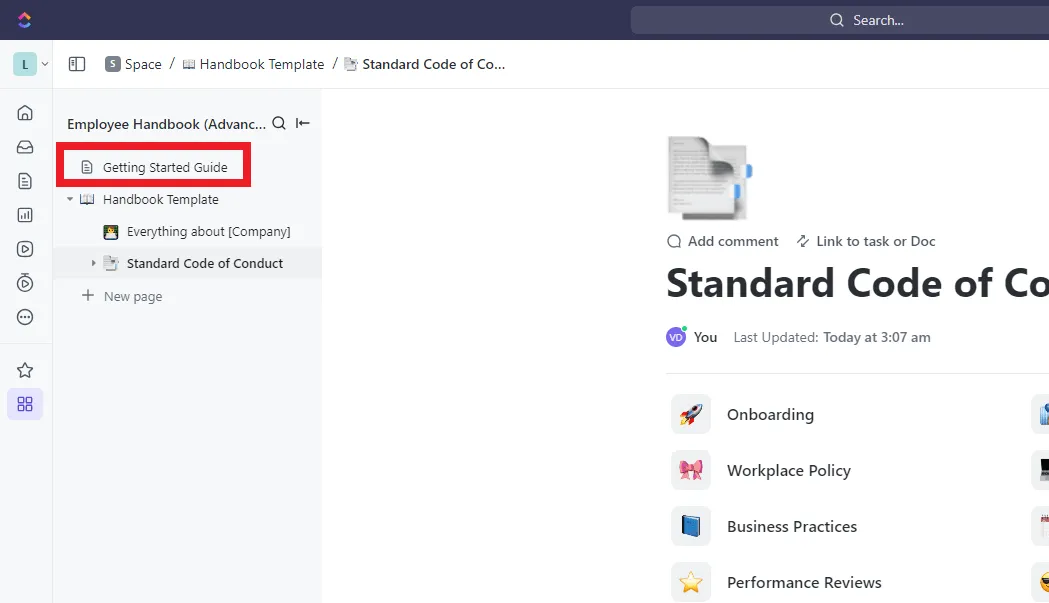1049x603 pixels.
Task: Click the ClickUp logo icon
Action: pos(25,20)
